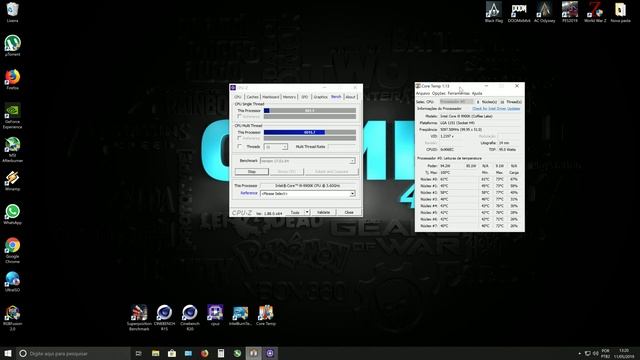Image resolution: width=640 pixels, height=360 pixels.
Task: Open the Arquivo menu in Core Temp
Action: click(423, 93)
